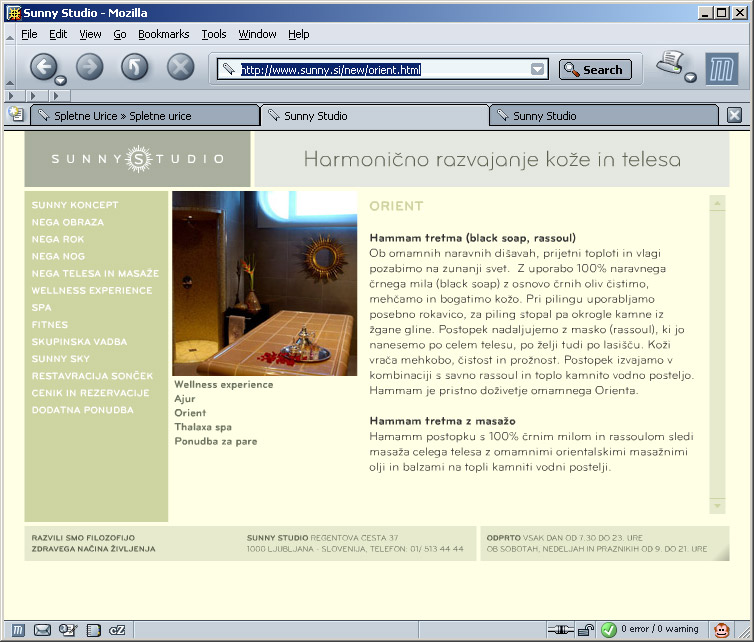Open the Window menu

tap(257, 34)
